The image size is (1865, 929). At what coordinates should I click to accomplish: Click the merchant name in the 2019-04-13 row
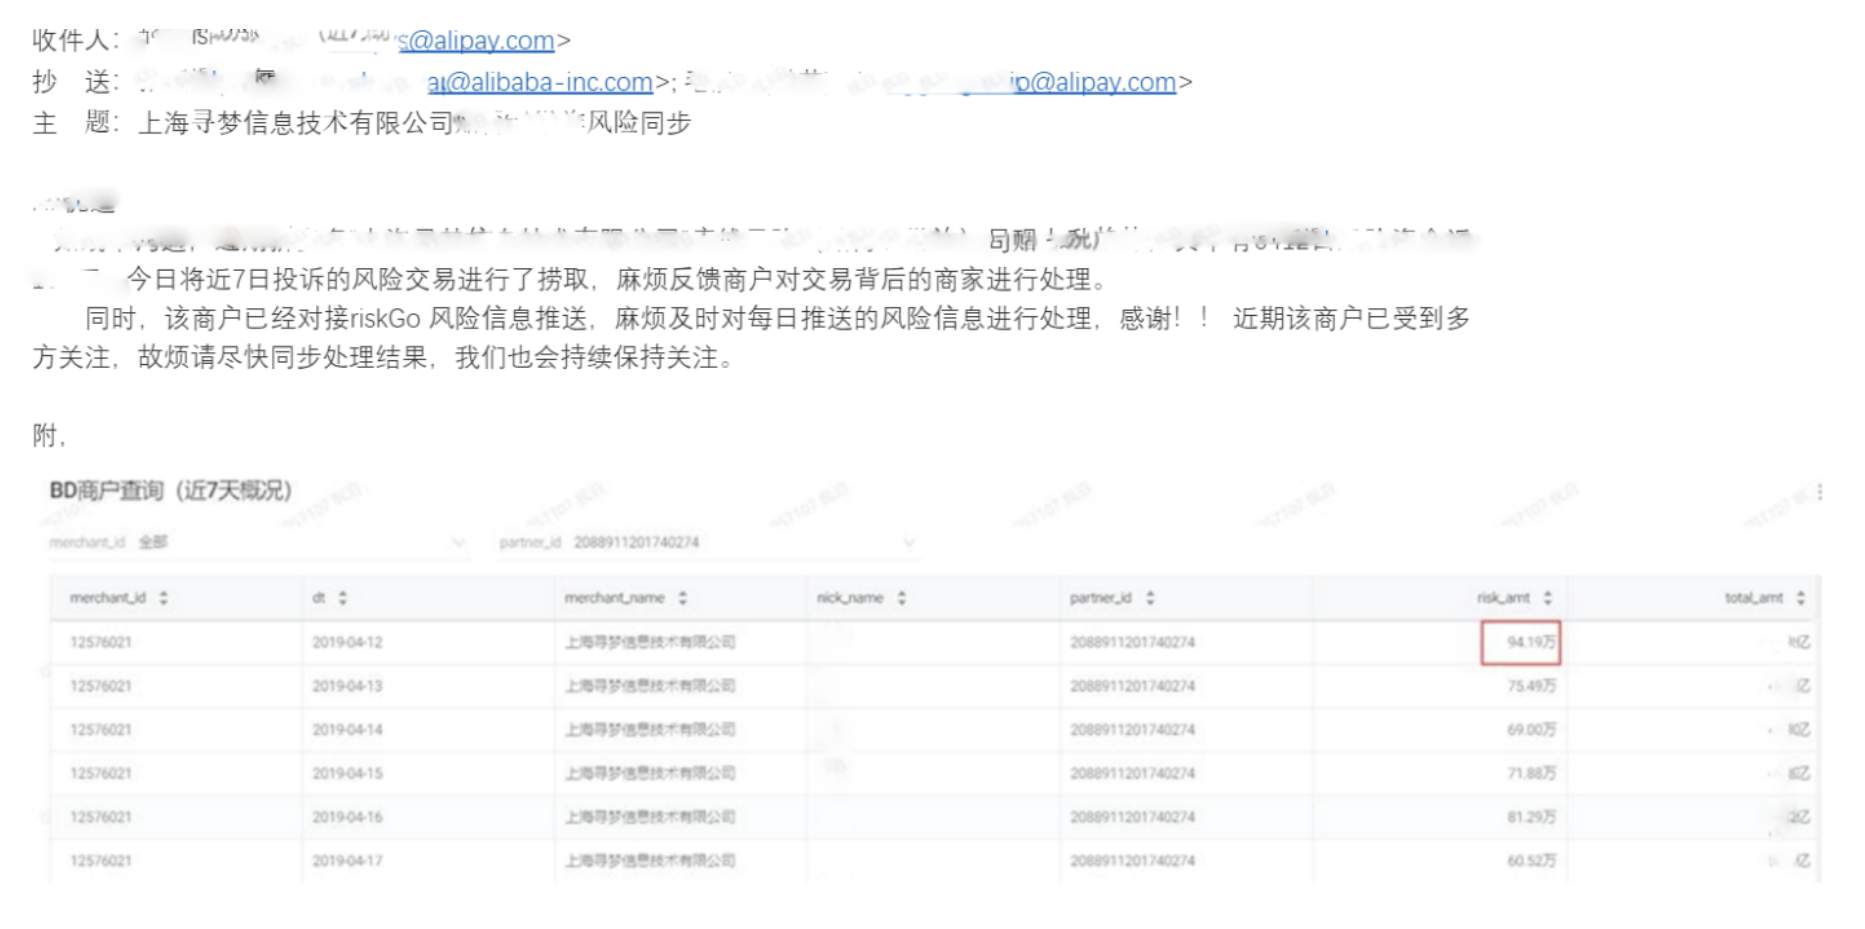point(650,686)
